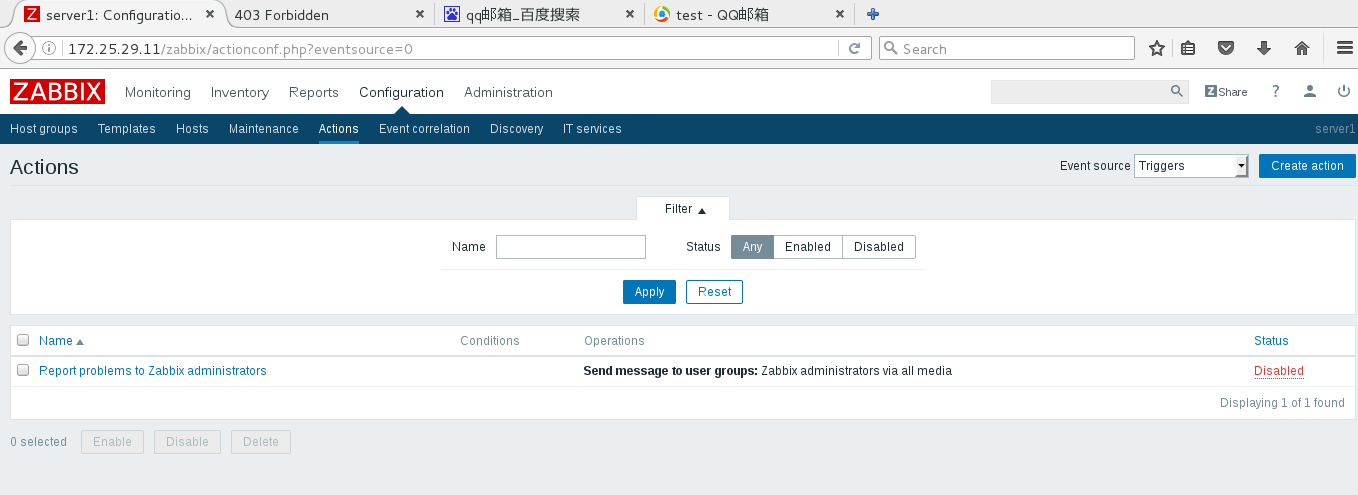Click the Zabbix logo

pos(57,92)
